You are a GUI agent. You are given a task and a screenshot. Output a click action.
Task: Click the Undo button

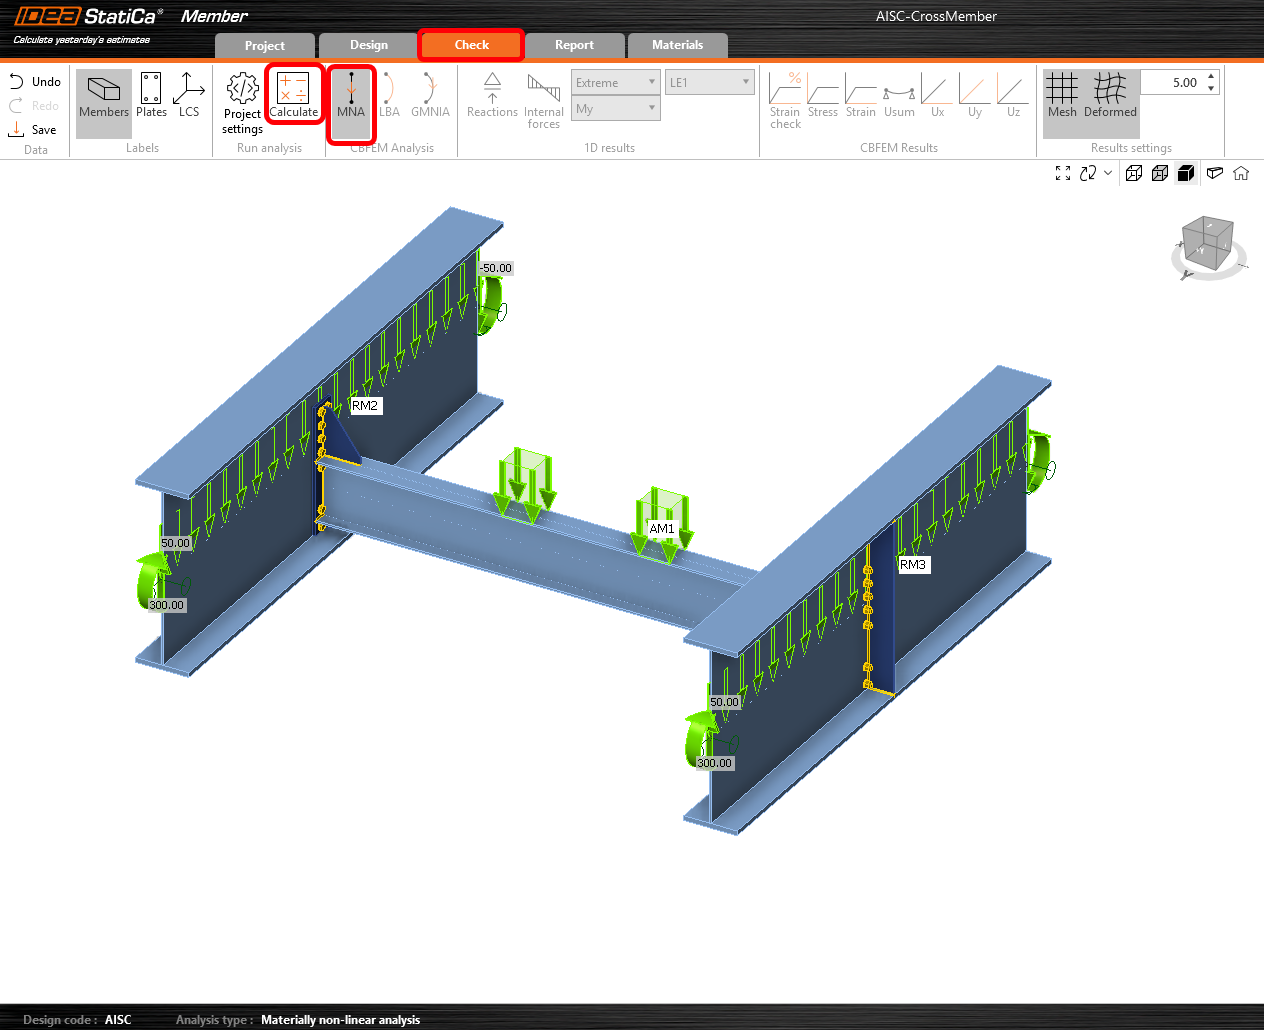[x=35, y=81]
